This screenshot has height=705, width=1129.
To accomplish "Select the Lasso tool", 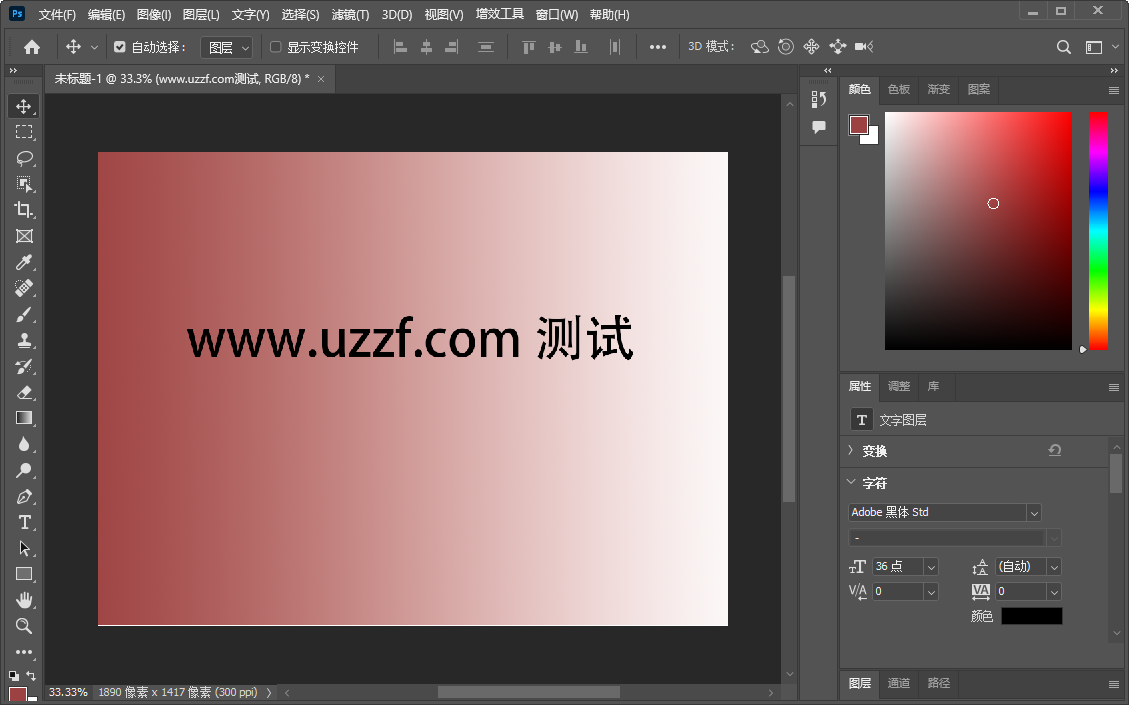I will coord(23,157).
